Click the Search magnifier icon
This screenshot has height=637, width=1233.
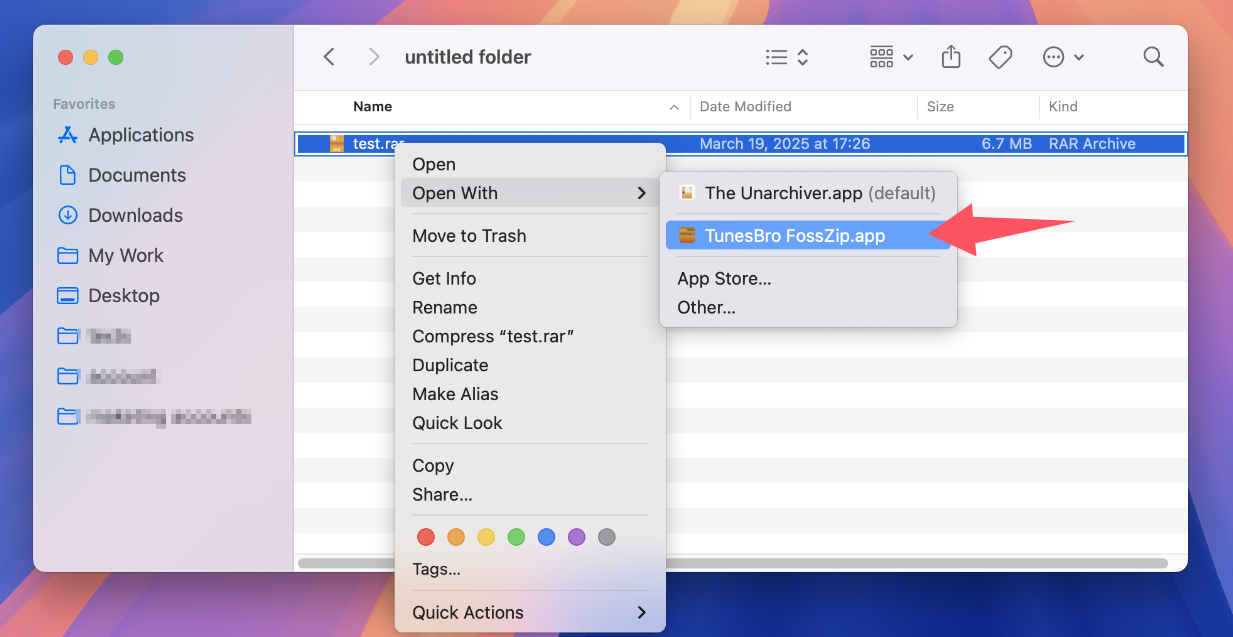[1153, 57]
